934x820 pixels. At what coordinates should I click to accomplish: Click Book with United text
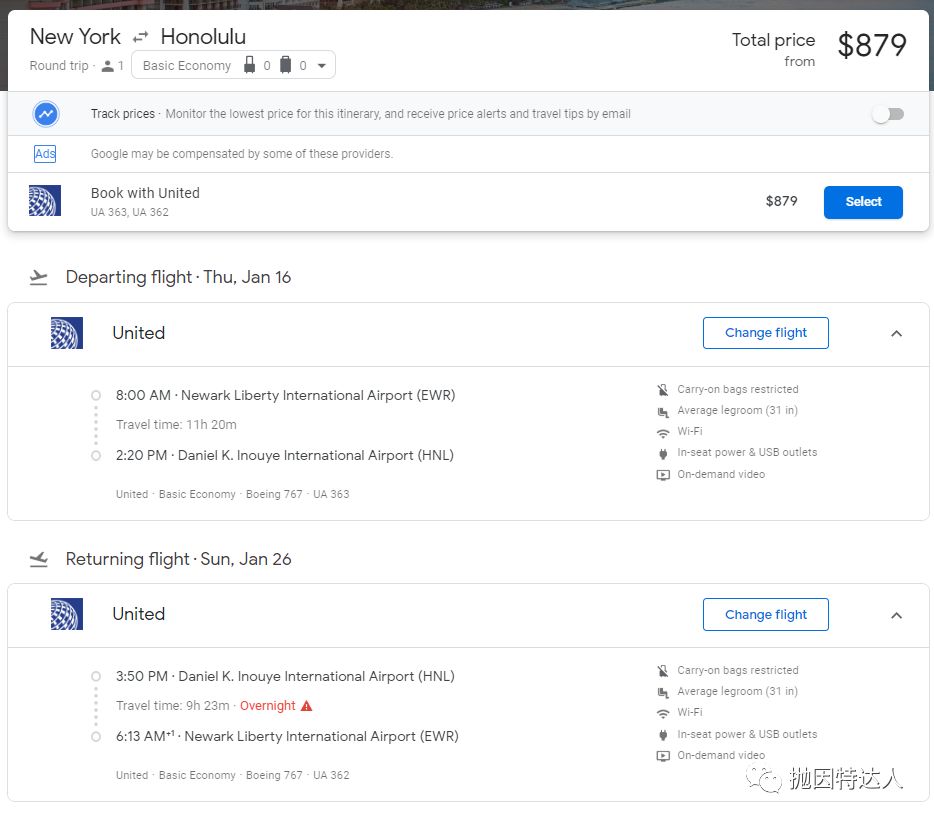pos(145,193)
